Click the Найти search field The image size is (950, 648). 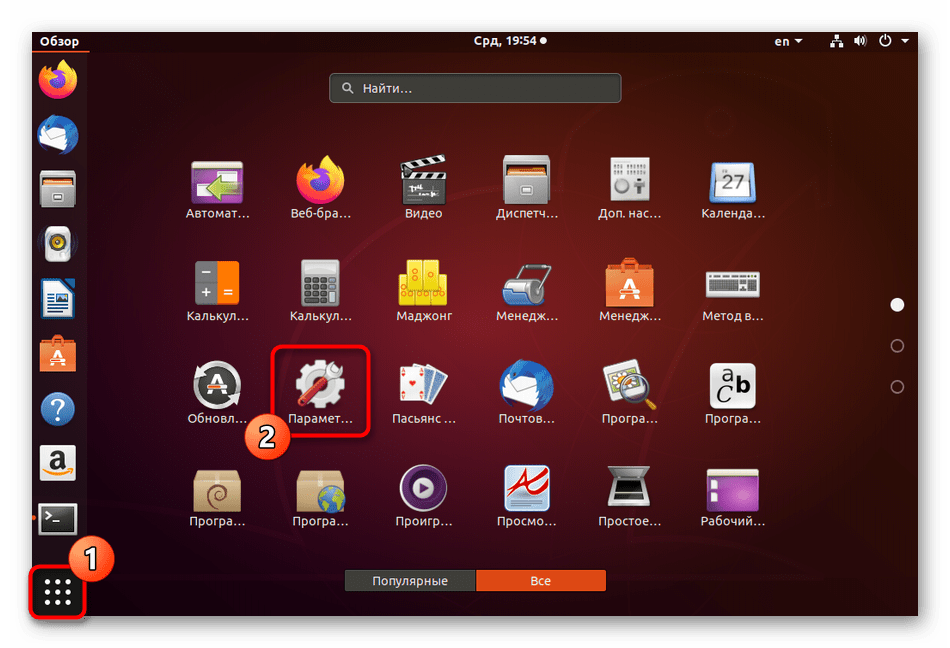tap(475, 88)
